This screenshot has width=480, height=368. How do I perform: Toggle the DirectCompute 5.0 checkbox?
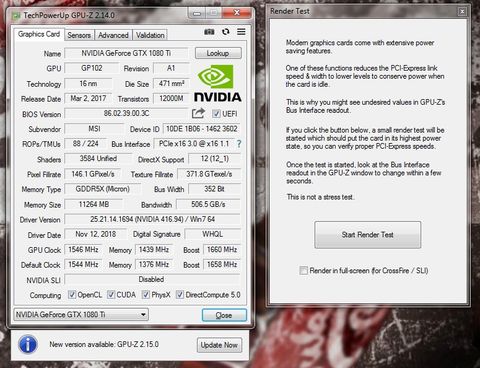tap(180, 295)
